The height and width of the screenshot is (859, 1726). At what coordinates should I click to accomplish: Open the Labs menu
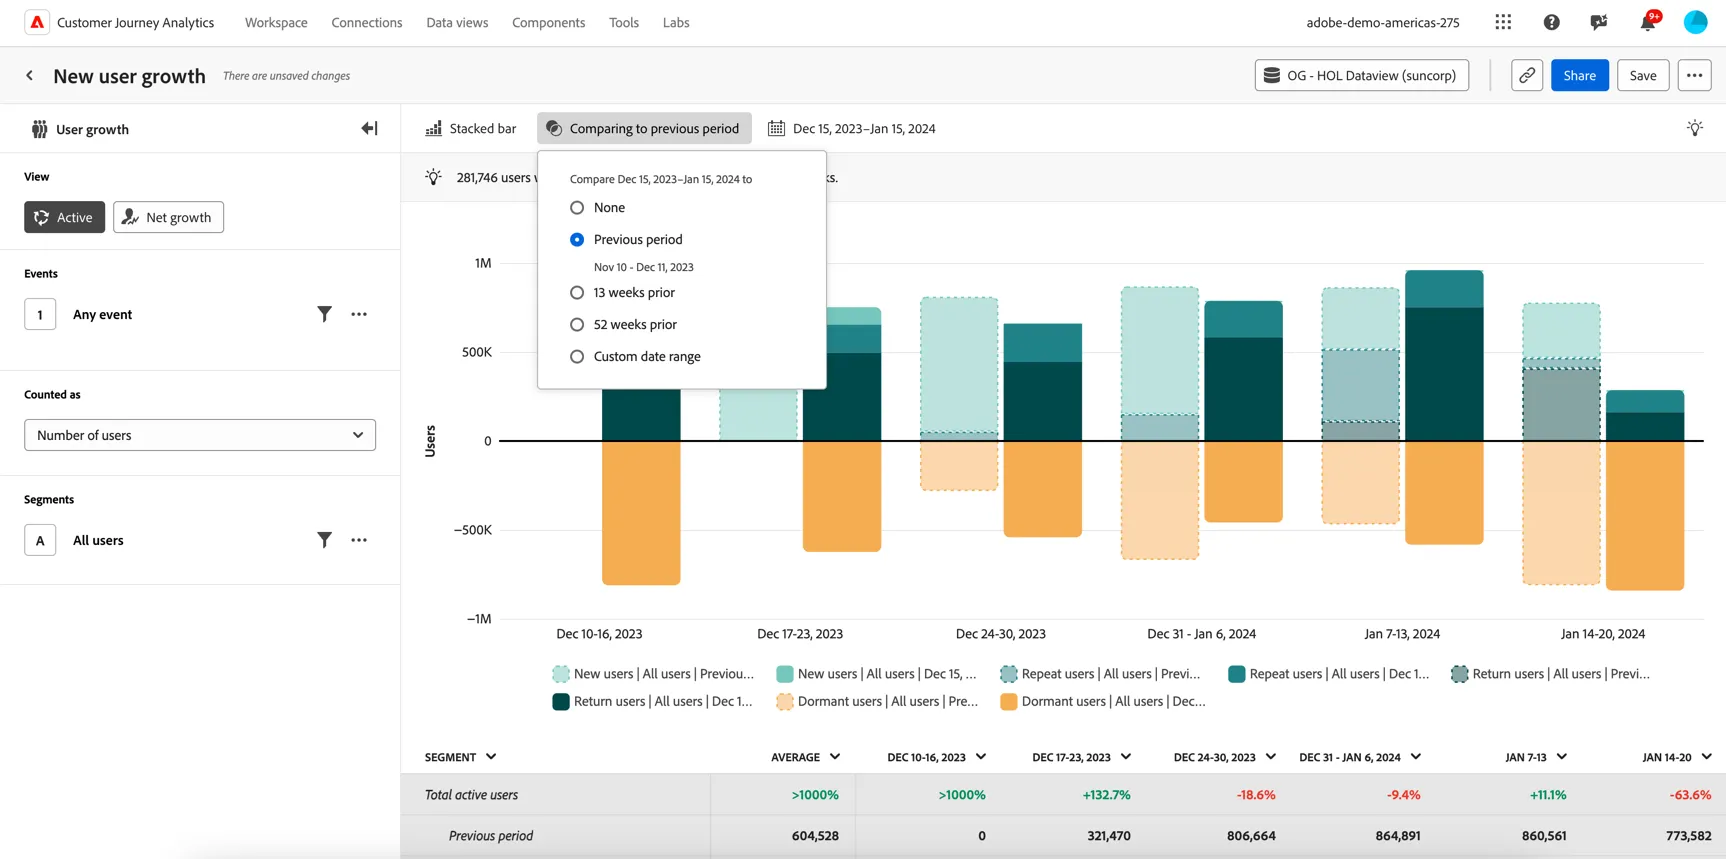tap(676, 22)
